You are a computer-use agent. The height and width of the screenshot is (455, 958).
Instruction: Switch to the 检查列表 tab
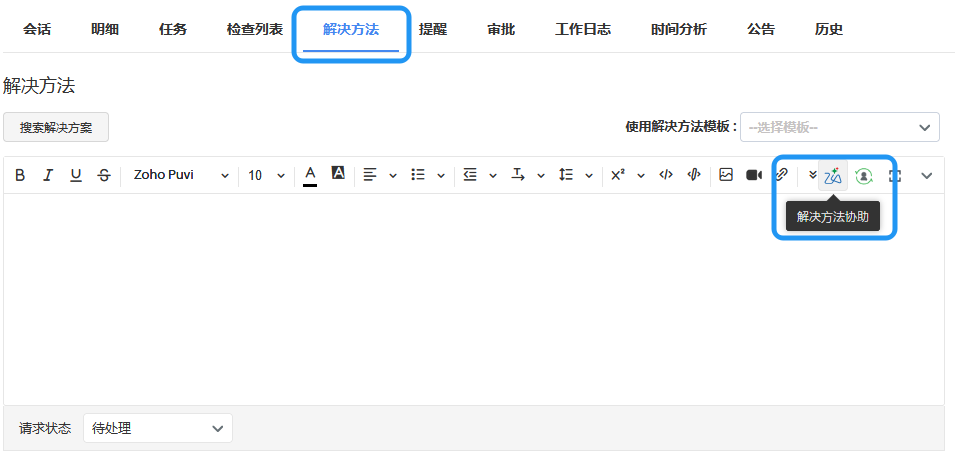pyautogui.click(x=254, y=29)
